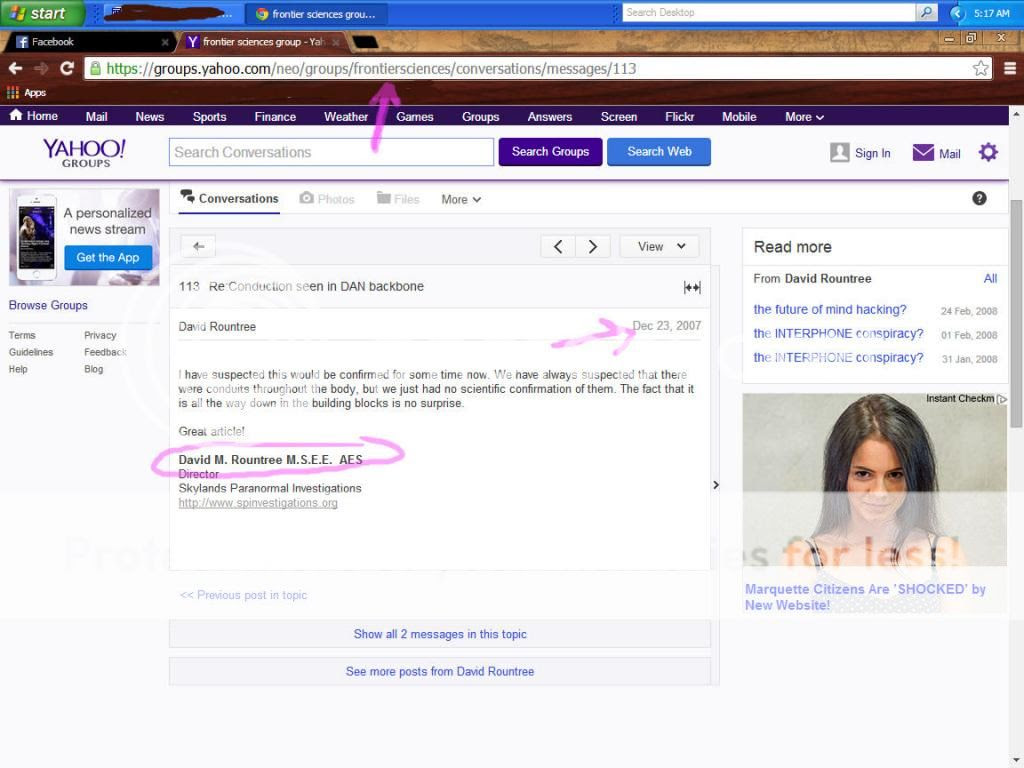Click See more posts from David Rountree
The height and width of the screenshot is (768, 1024).
click(440, 671)
